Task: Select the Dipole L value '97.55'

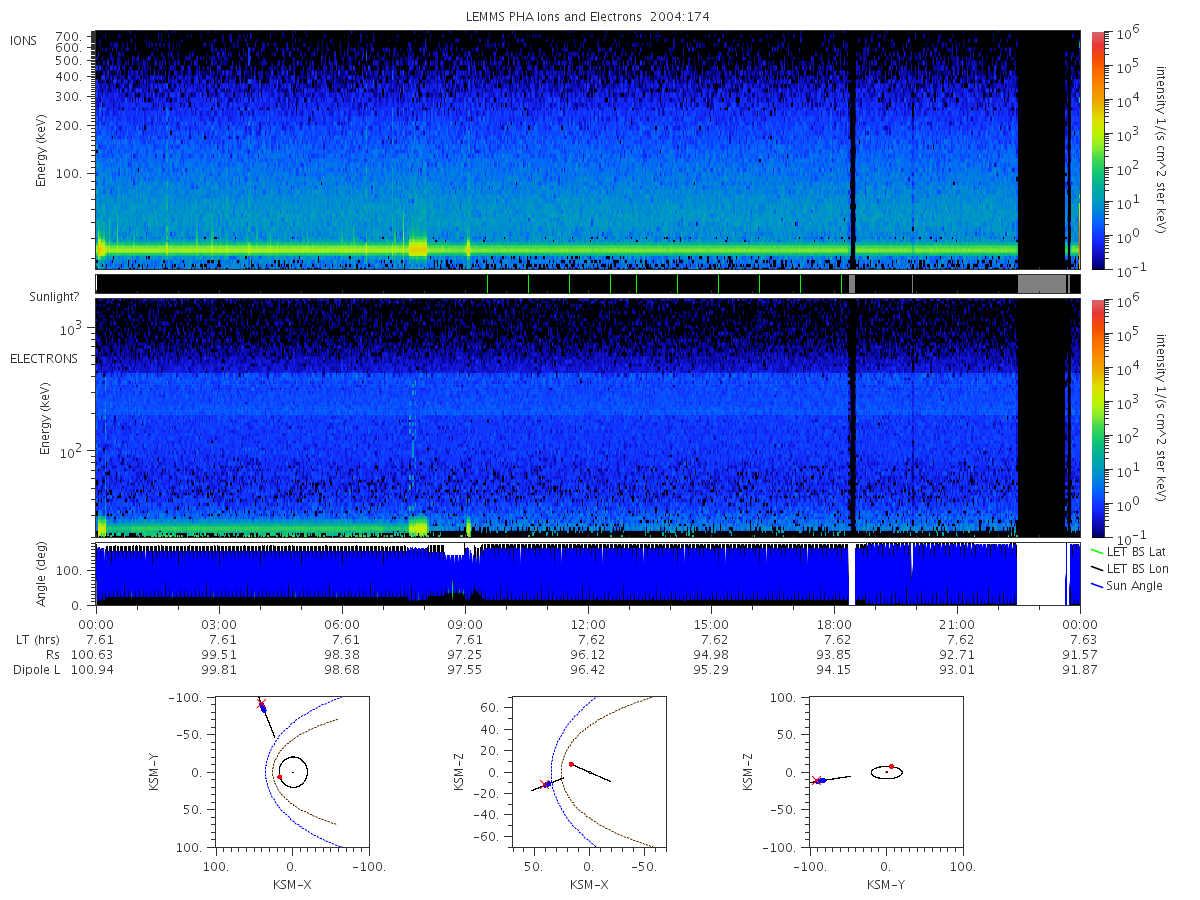Action: pyautogui.click(x=466, y=669)
